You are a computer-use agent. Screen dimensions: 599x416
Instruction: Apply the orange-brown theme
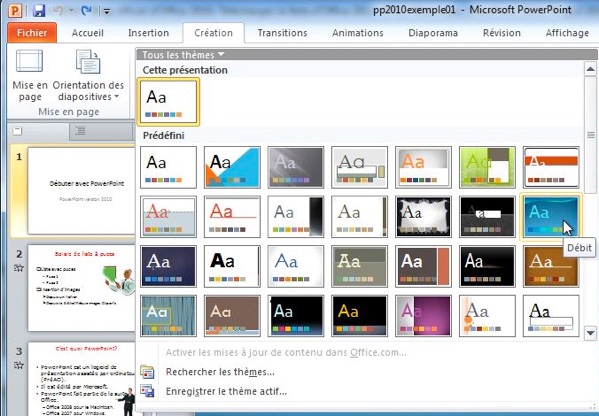(551, 266)
